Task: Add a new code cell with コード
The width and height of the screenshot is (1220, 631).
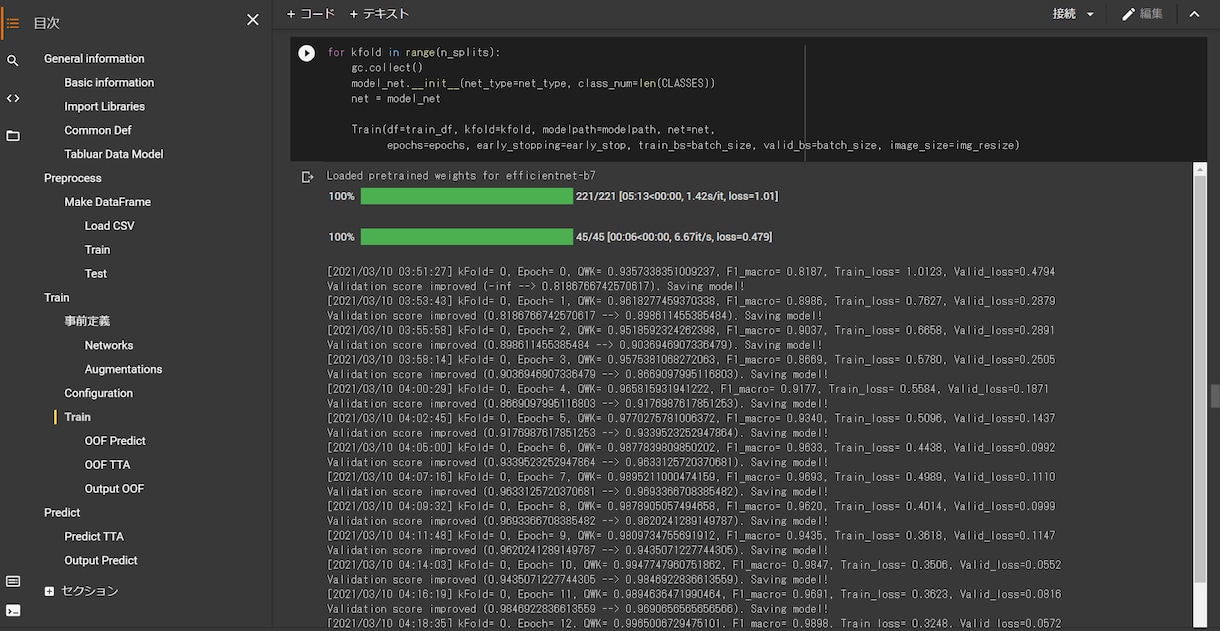Action: pyautogui.click(x=311, y=14)
